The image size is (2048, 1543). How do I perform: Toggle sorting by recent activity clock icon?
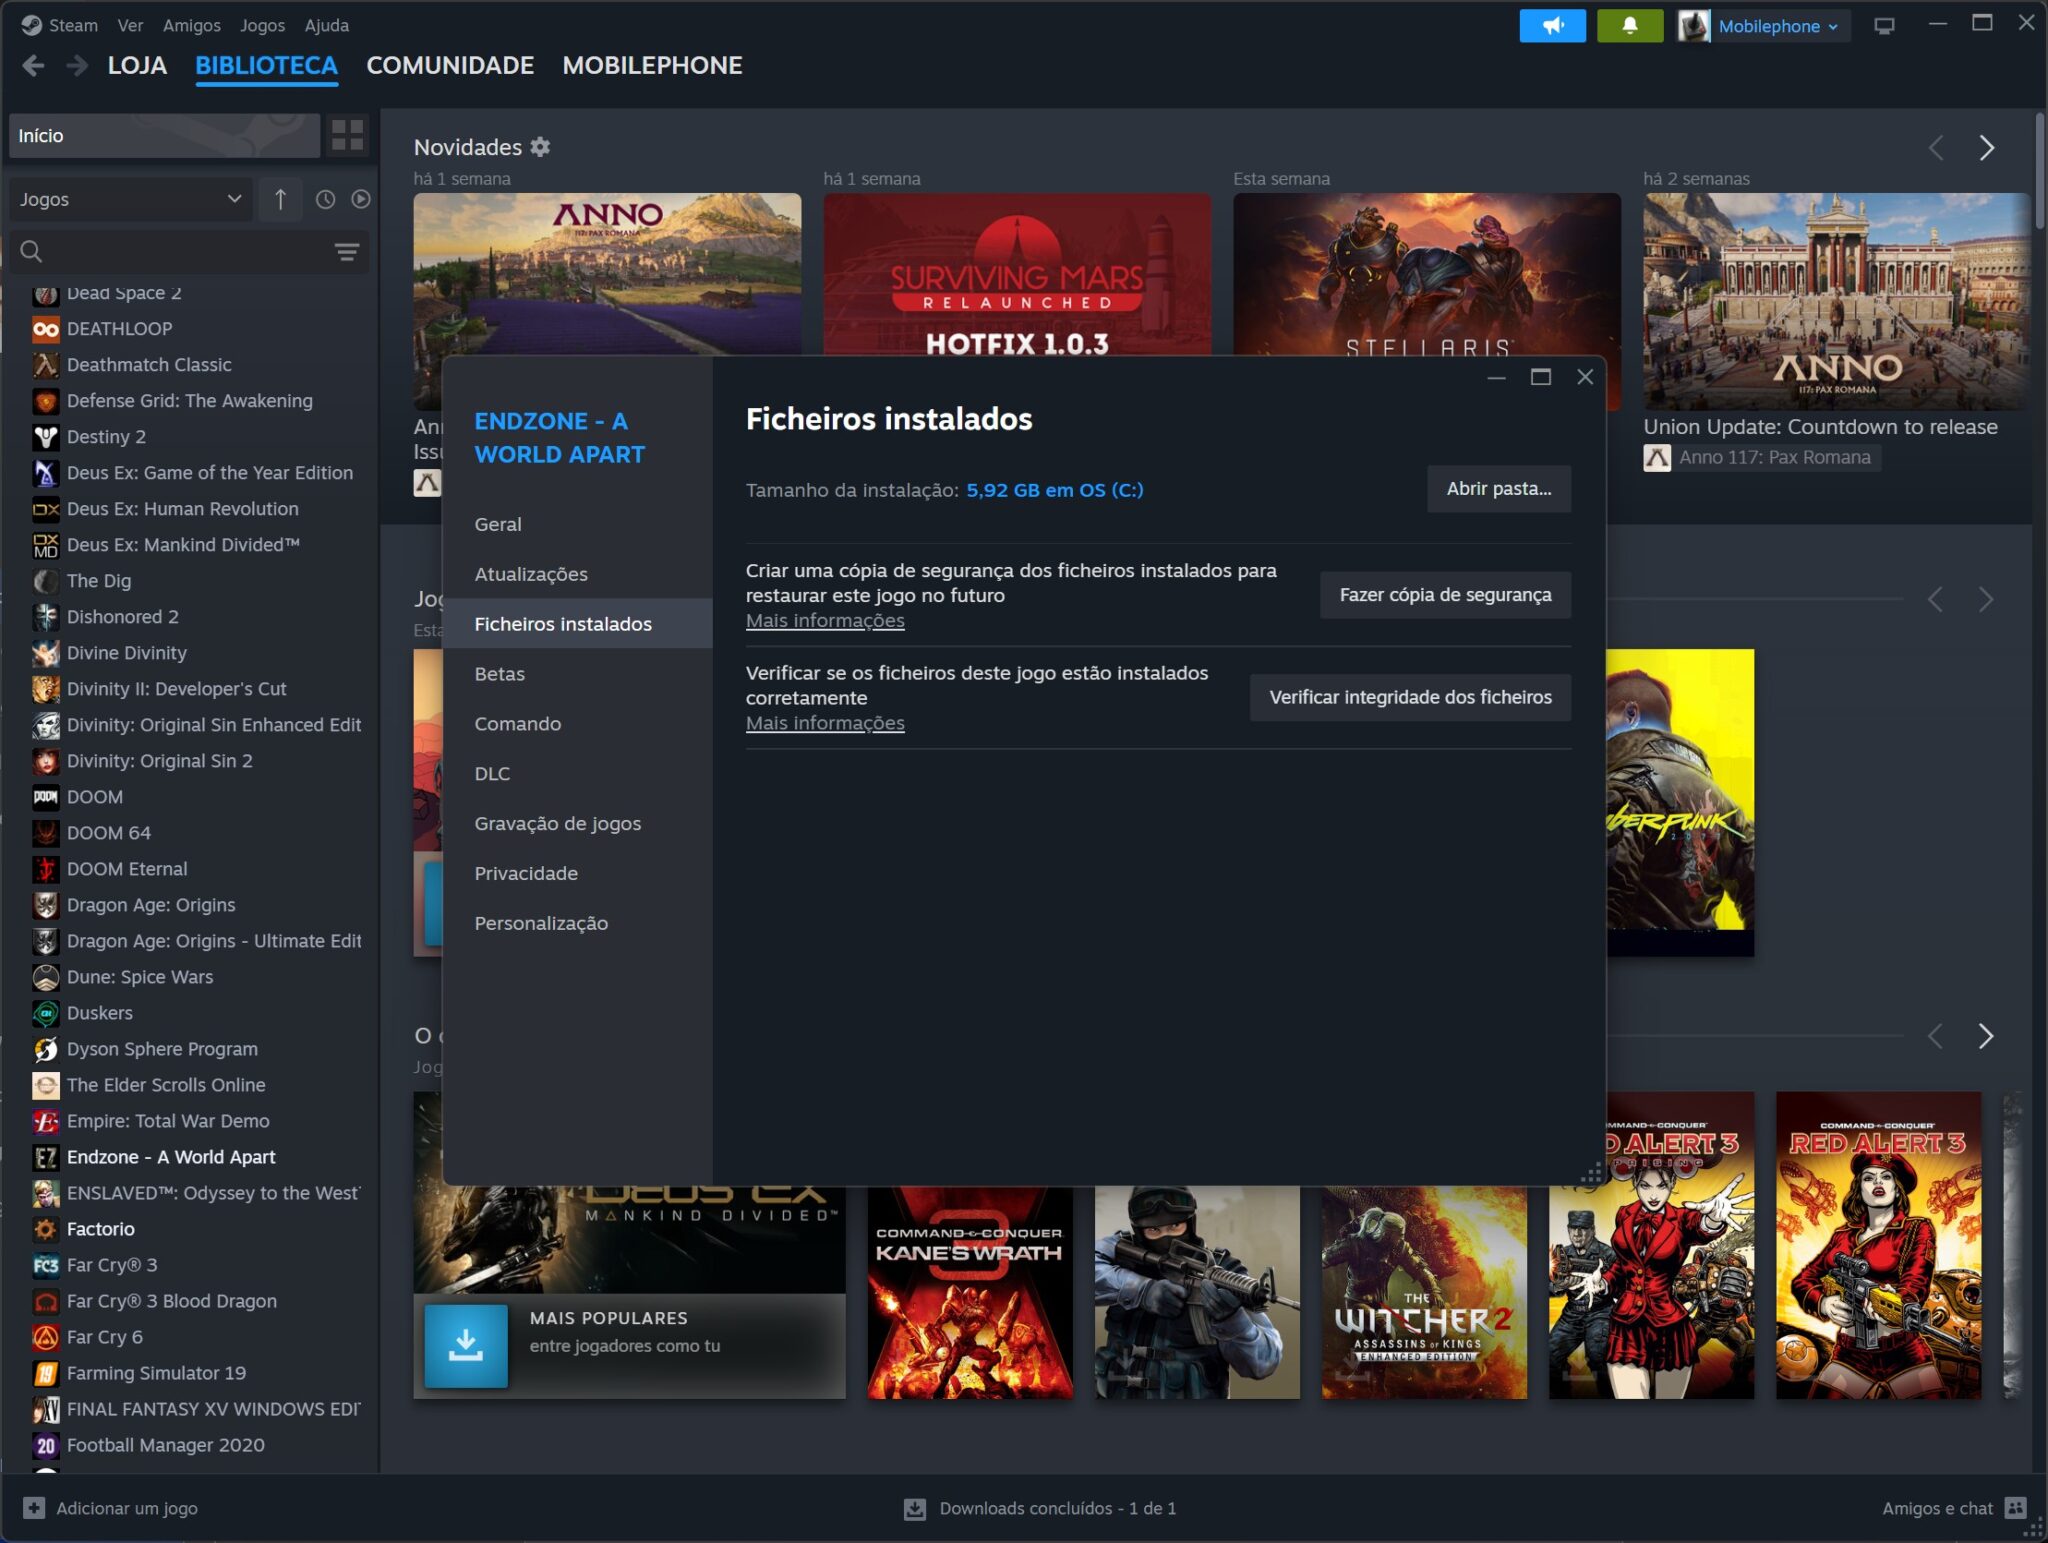[324, 199]
